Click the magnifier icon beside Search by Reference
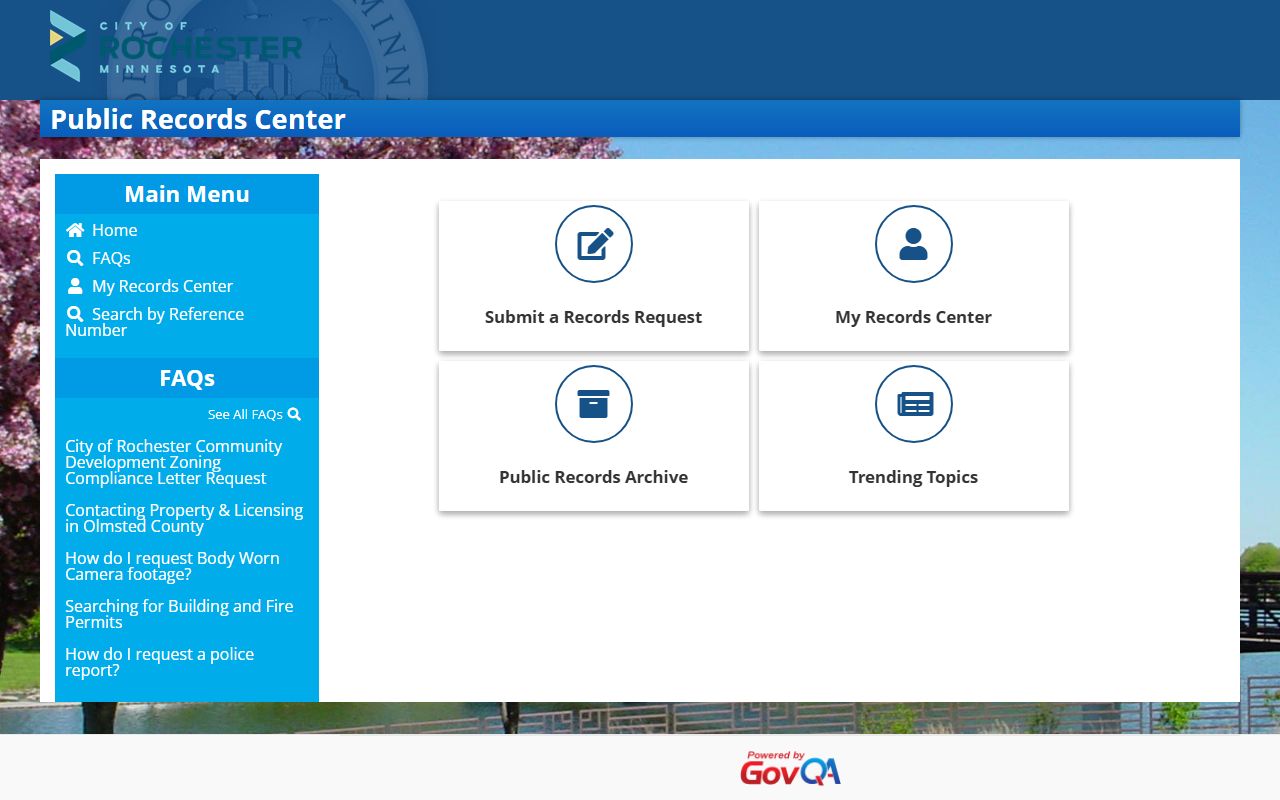1280x800 pixels. (x=75, y=314)
